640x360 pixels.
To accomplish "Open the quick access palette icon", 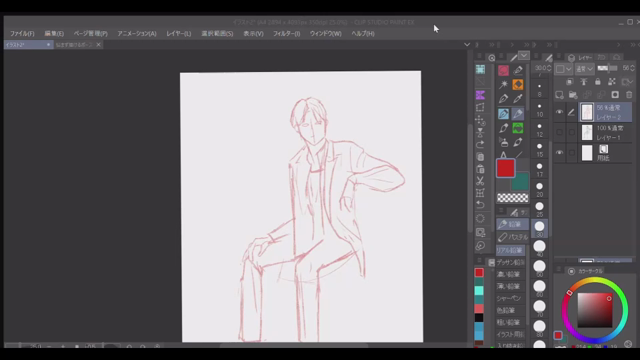I will point(491,58).
